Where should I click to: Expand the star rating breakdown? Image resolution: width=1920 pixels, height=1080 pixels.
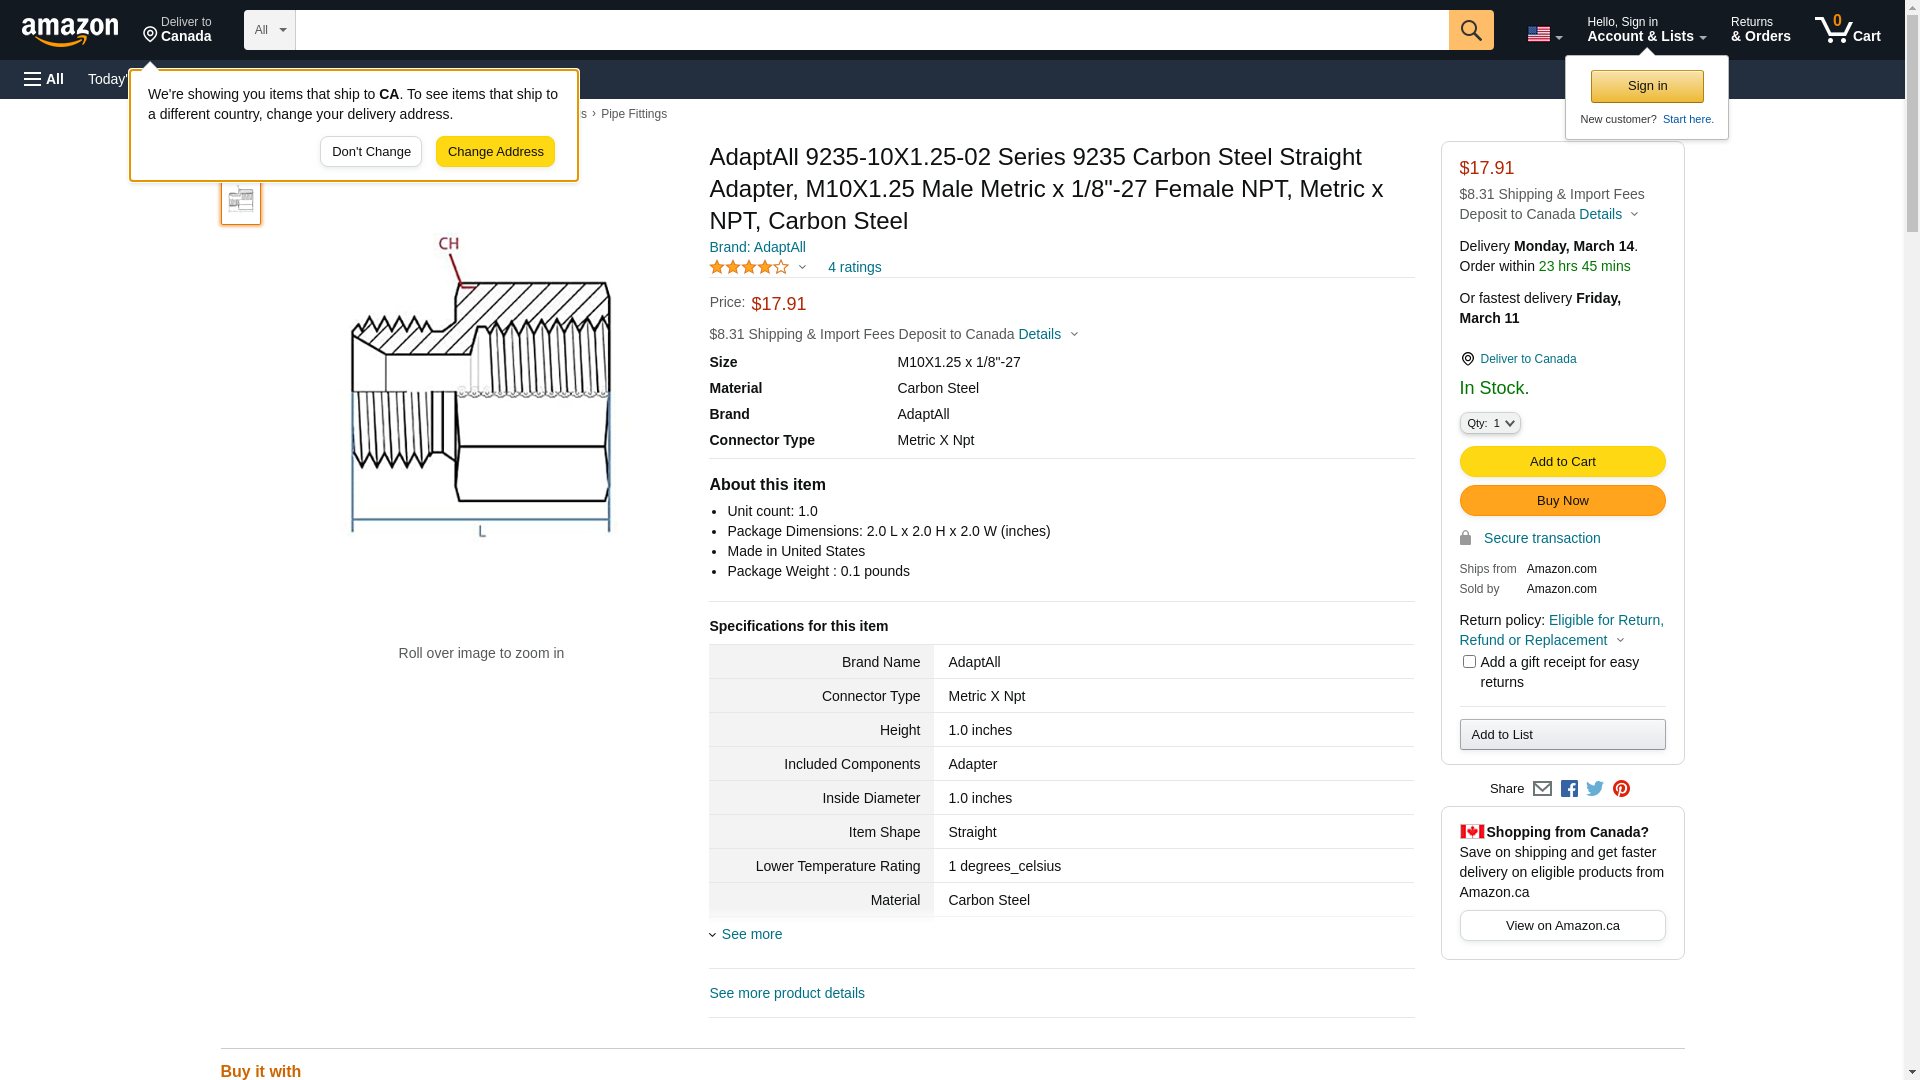click(758, 267)
